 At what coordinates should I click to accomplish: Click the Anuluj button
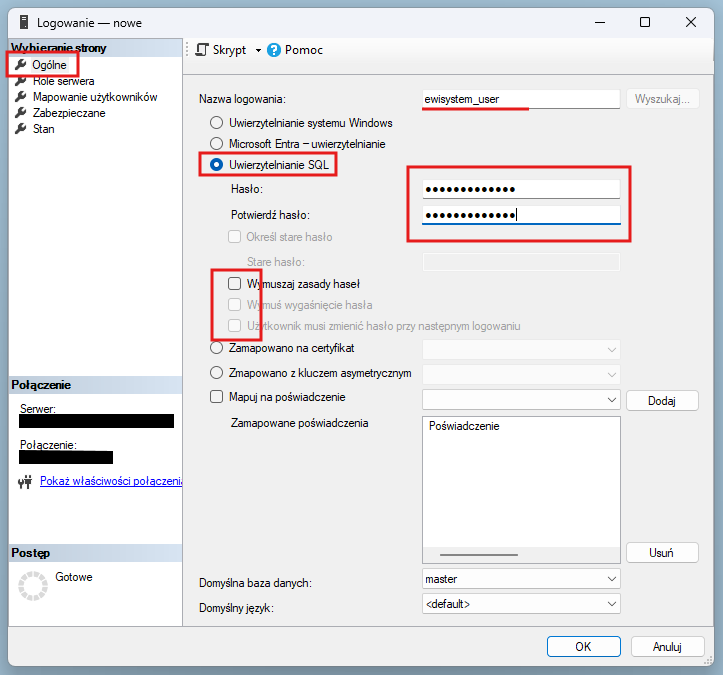tap(666, 647)
